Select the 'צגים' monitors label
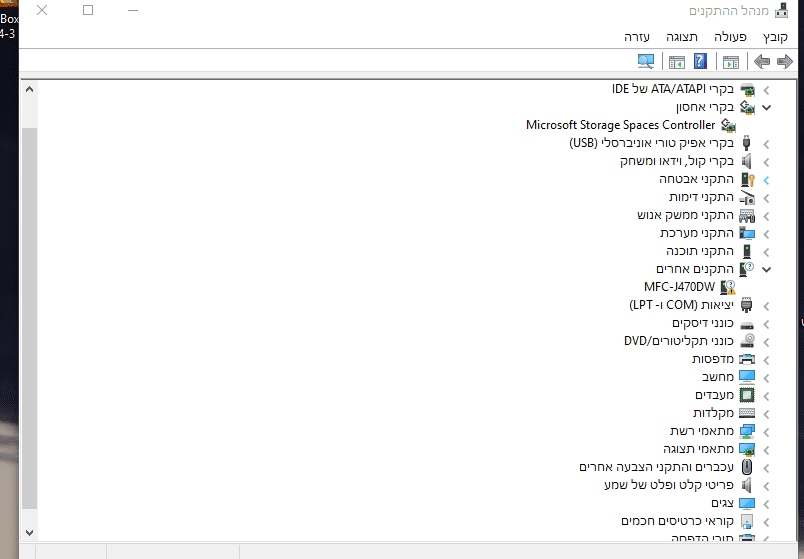This screenshot has width=804, height=559. click(722, 503)
